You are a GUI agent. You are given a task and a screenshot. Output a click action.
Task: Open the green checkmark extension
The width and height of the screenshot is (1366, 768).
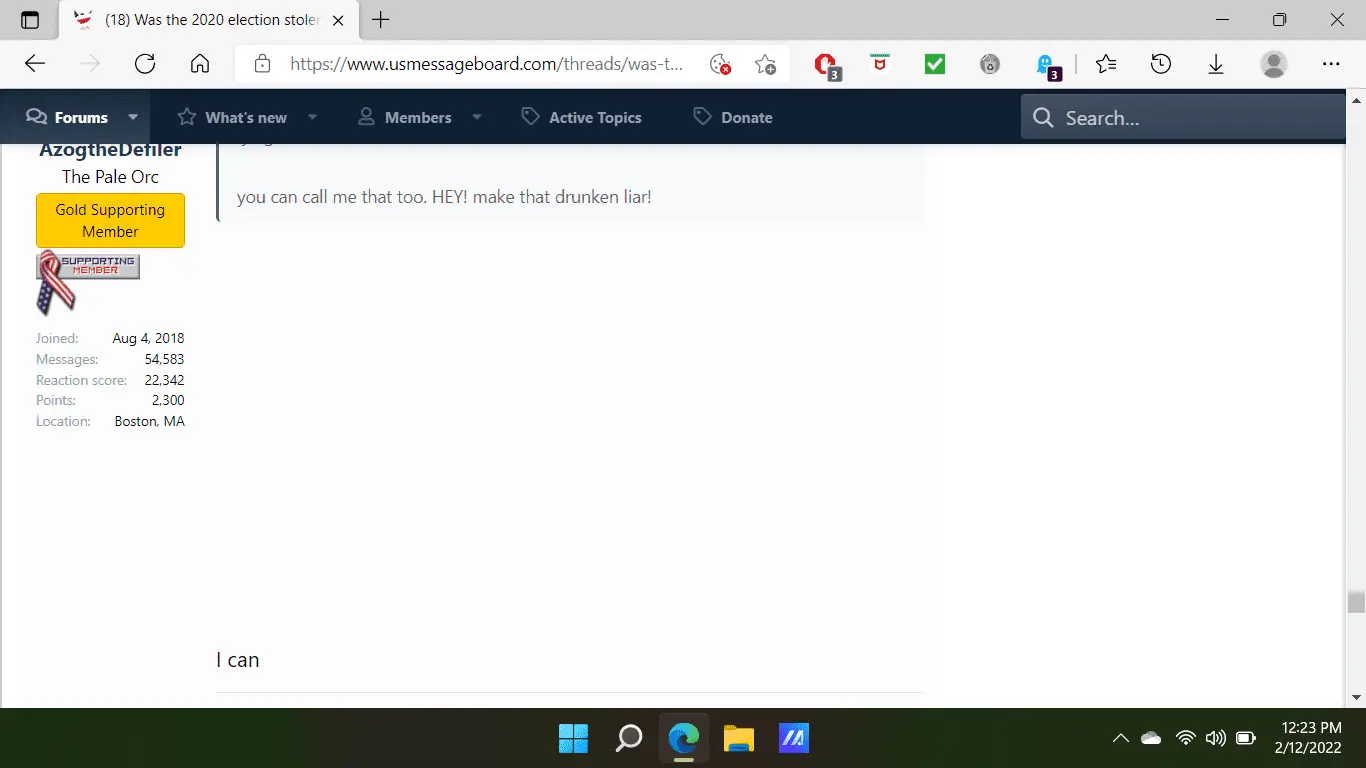[x=935, y=64]
